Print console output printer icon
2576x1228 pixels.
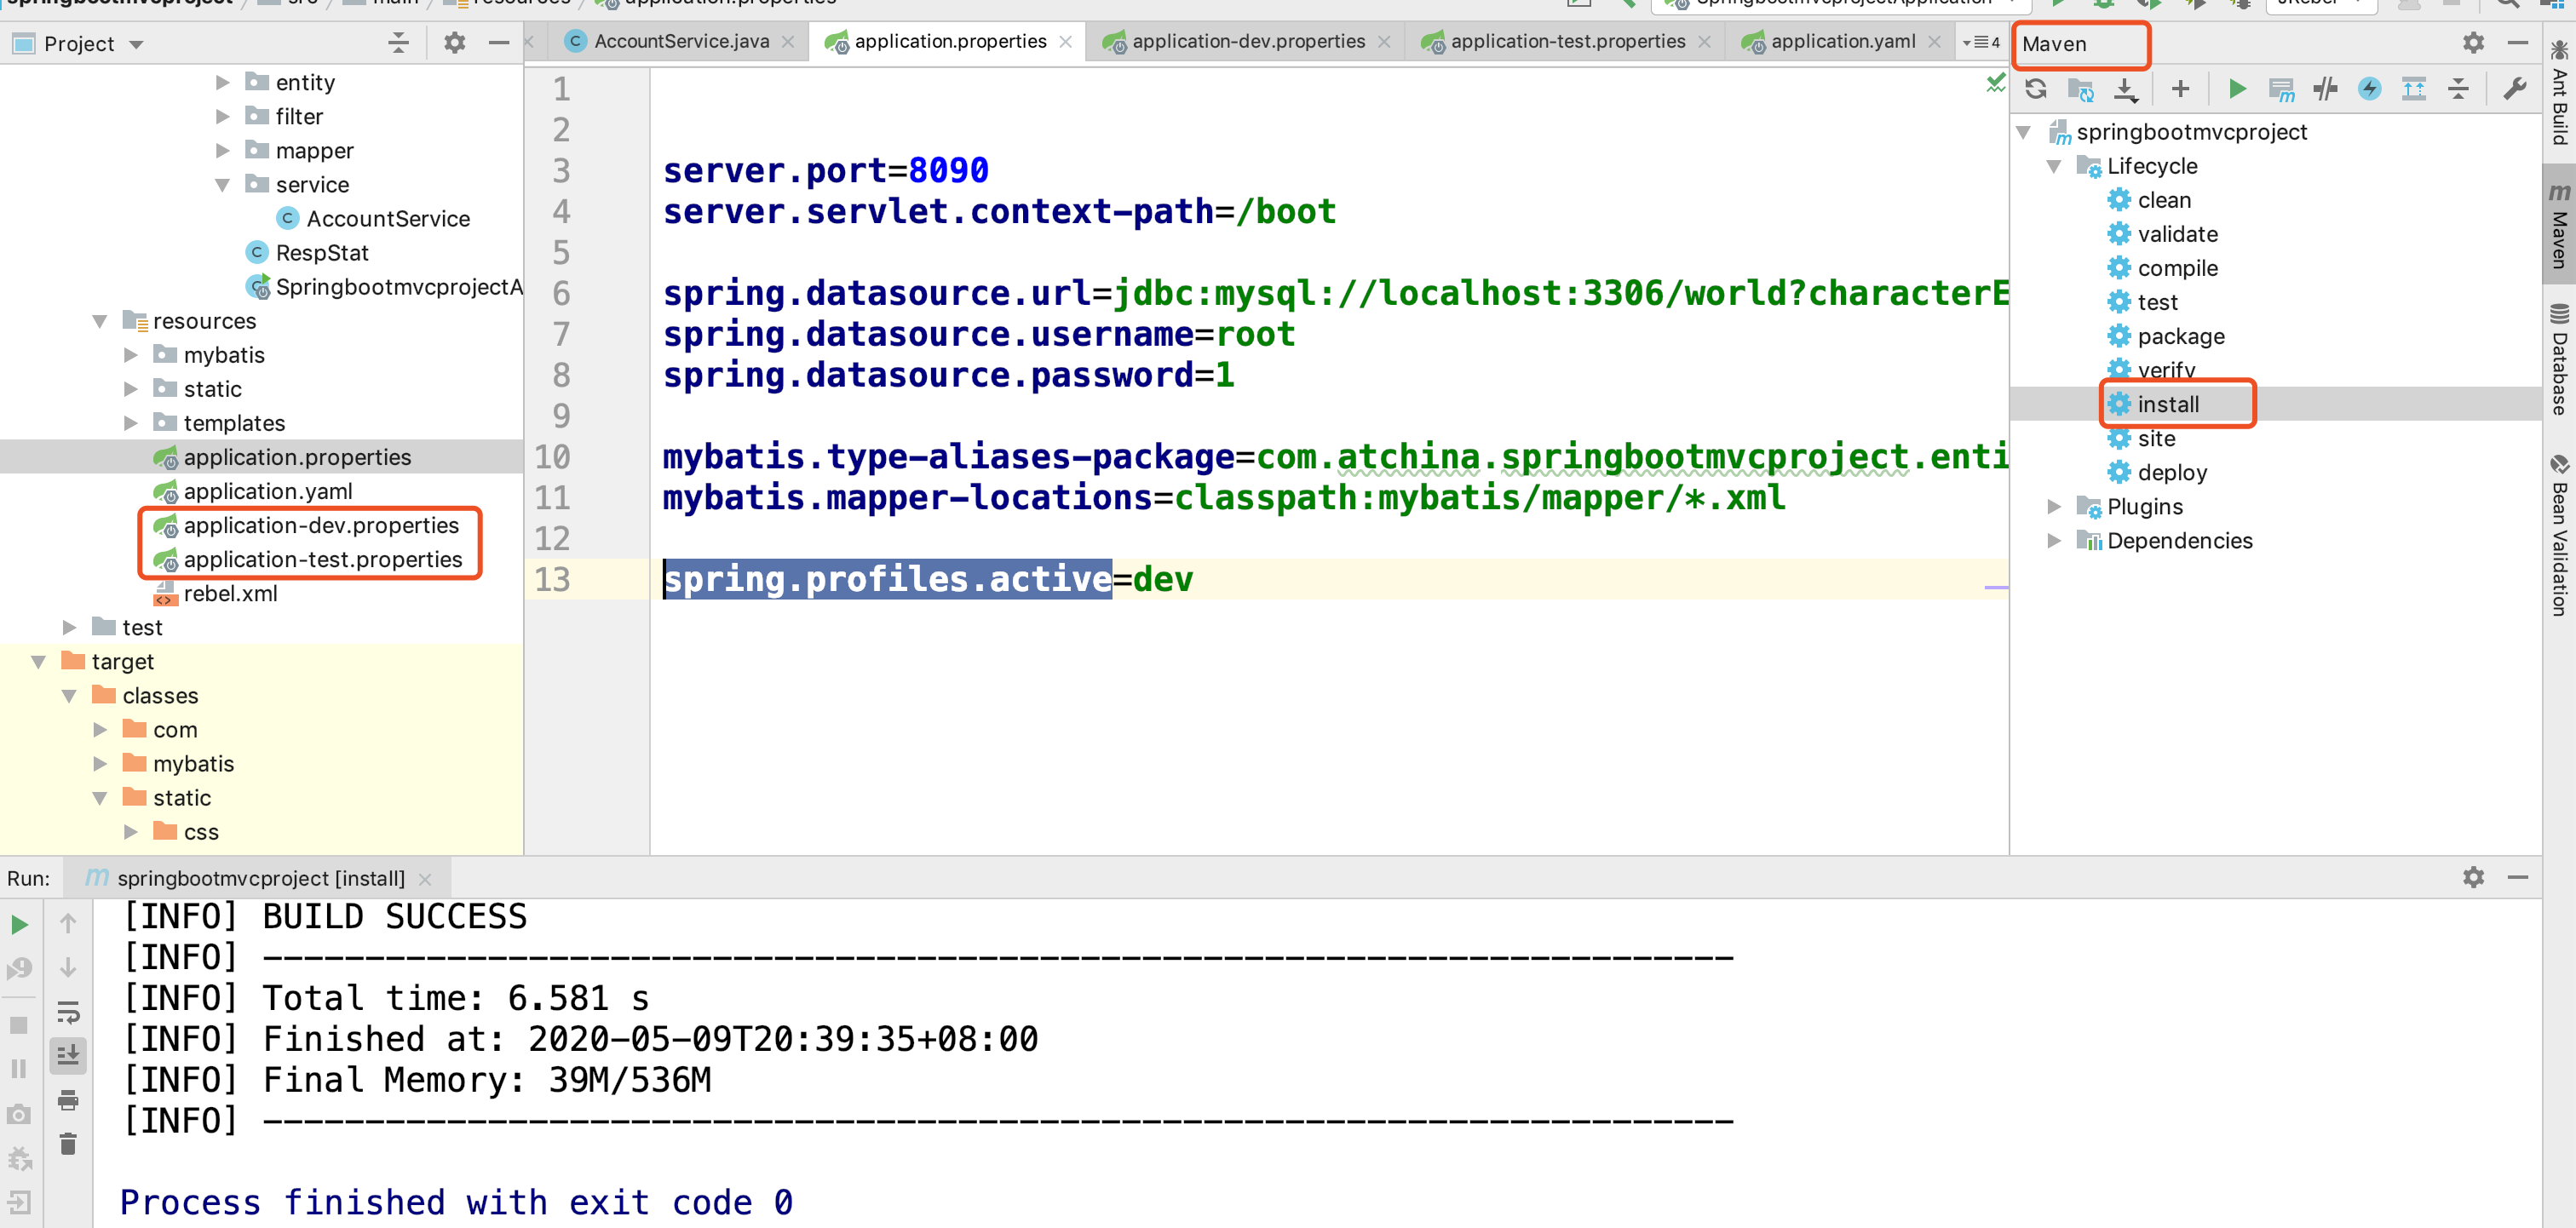68,1100
